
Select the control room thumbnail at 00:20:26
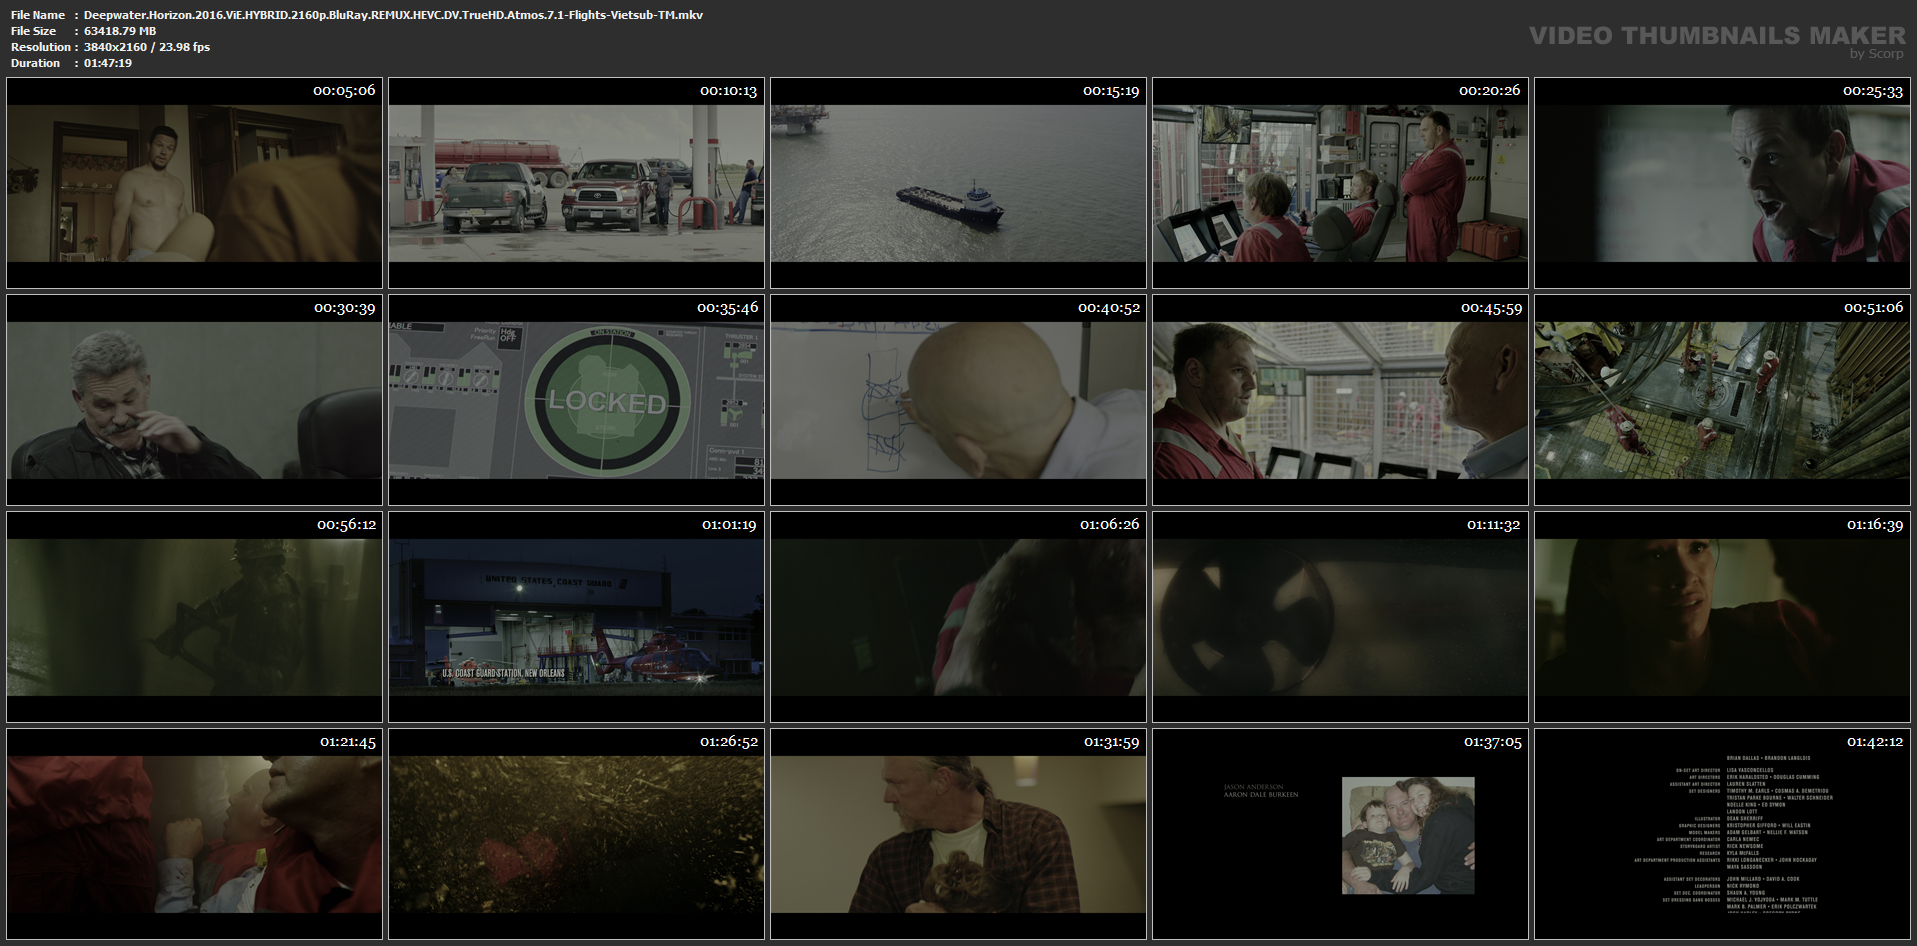point(1340,183)
